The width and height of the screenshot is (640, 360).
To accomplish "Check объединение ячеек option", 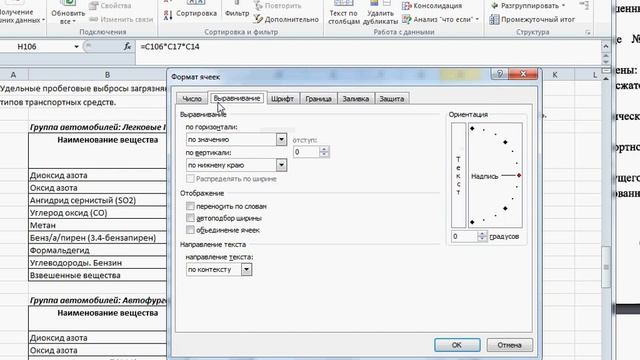I will click(x=190, y=230).
